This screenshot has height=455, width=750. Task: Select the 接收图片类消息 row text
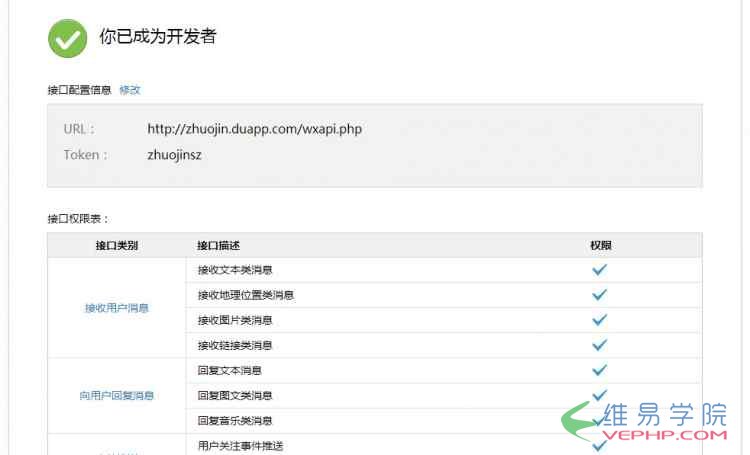[x=235, y=320]
